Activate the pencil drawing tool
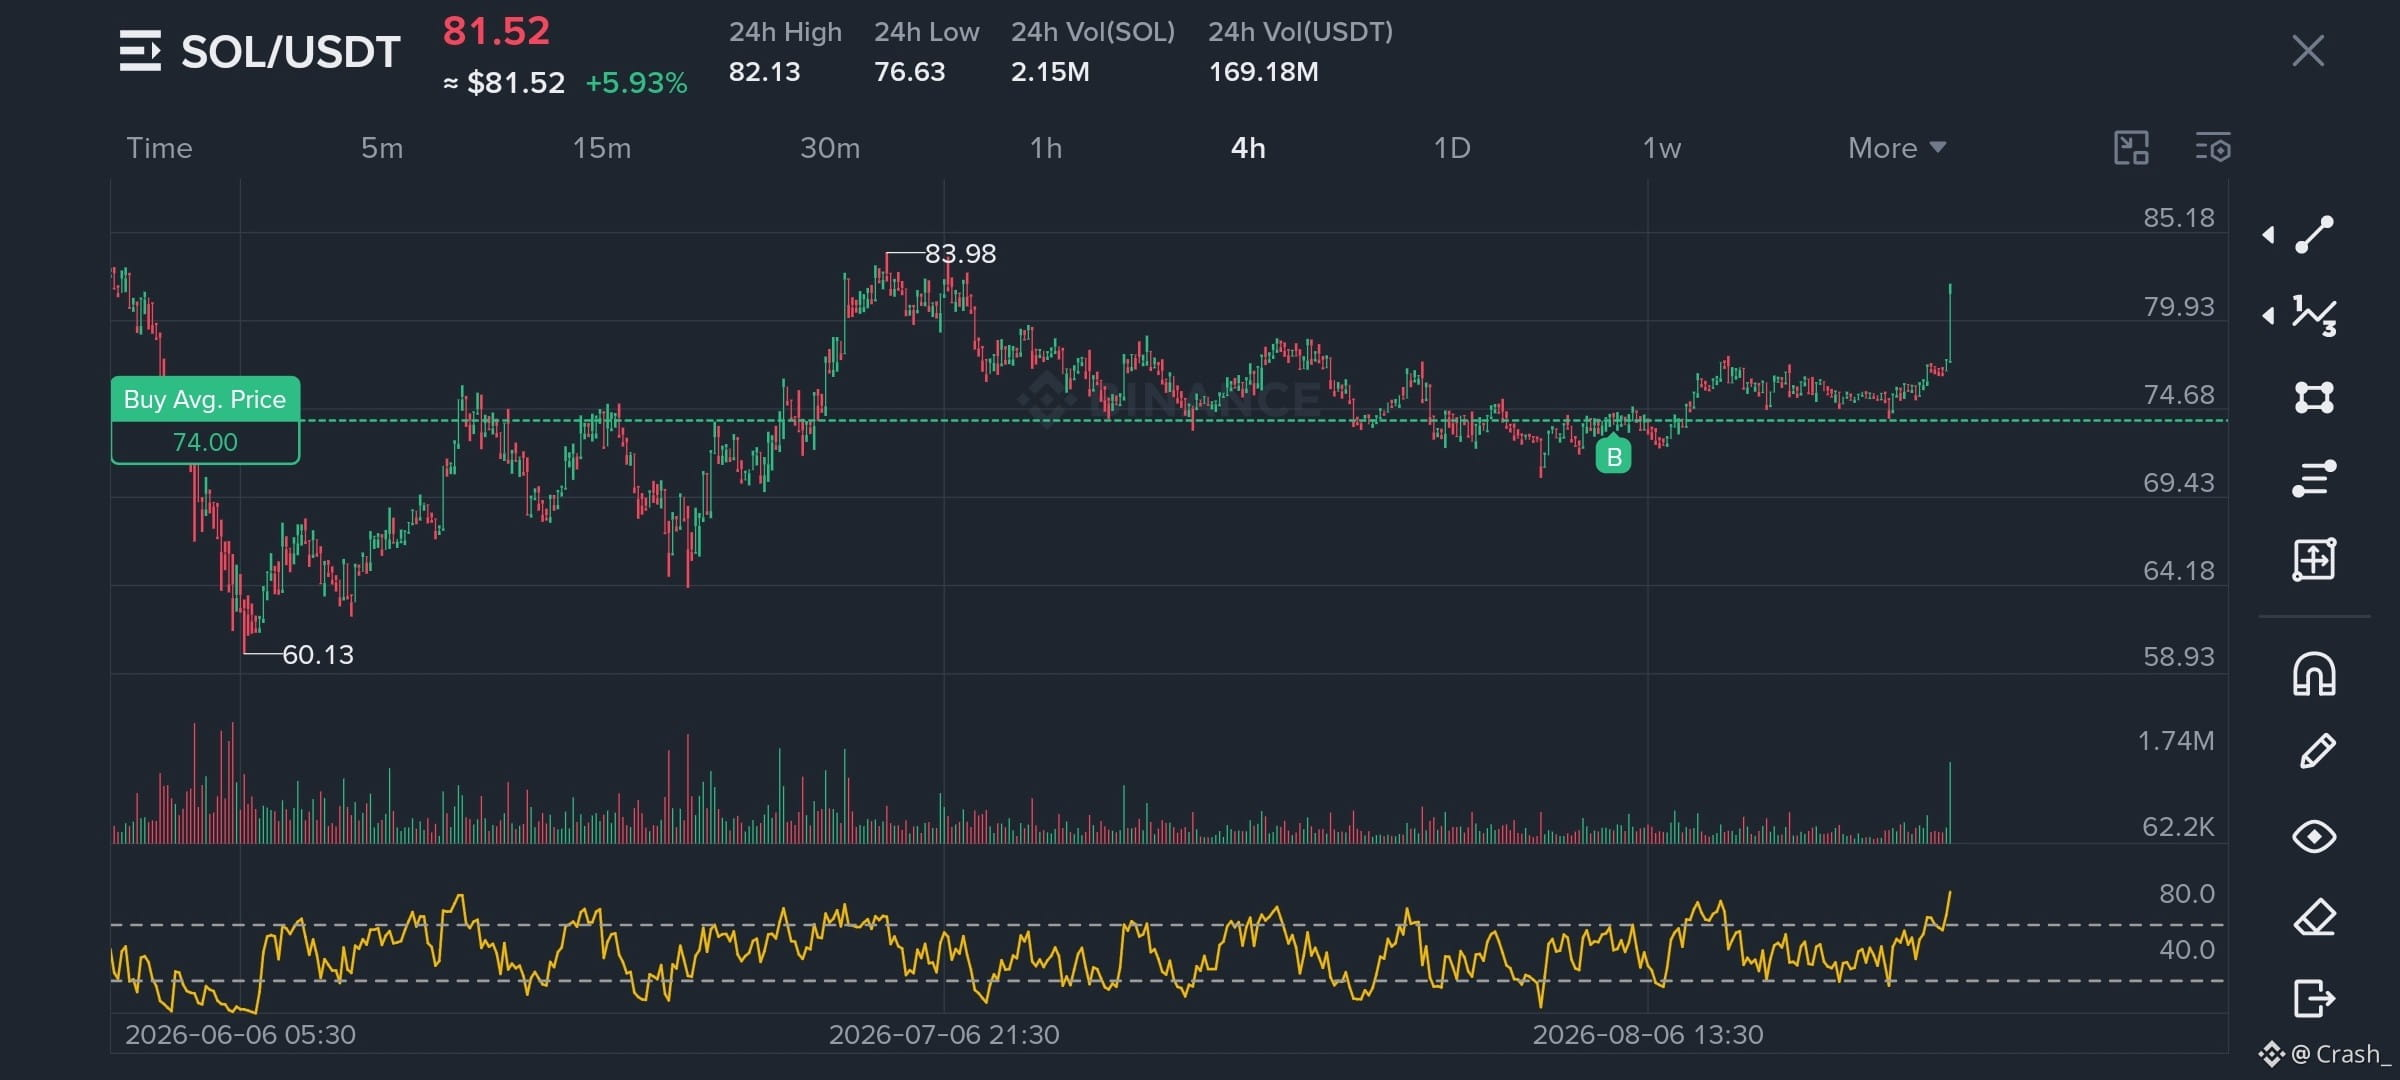2400x1080 pixels. tap(2316, 752)
